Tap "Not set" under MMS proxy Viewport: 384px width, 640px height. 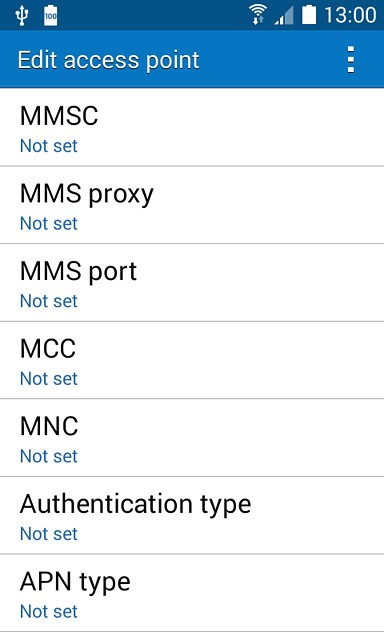point(49,224)
